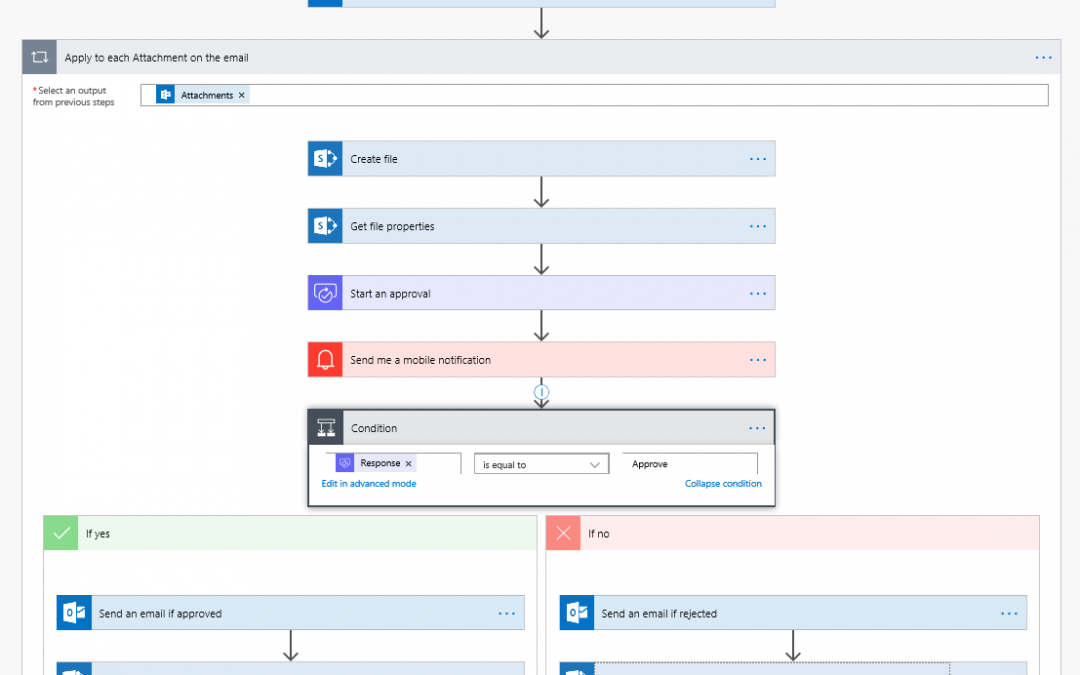The width and height of the screenshot is (1080, 675).
Task: Click the insert step plus circle above Condition
Action: coord(541,392)
